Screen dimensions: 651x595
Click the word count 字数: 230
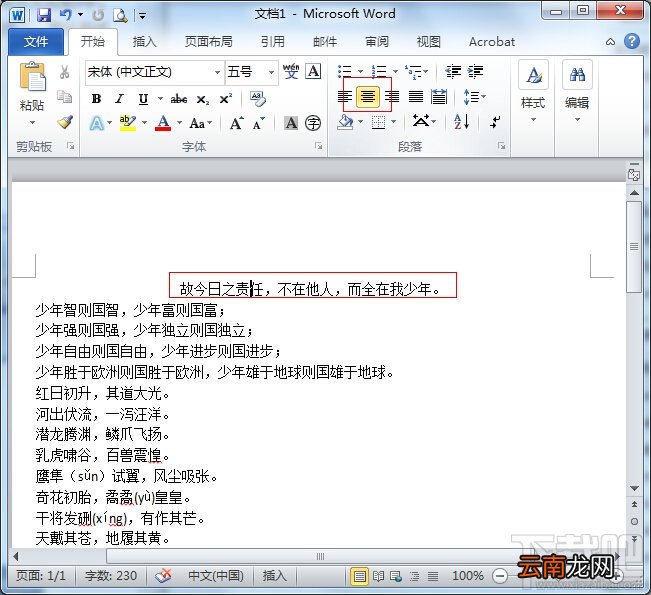tap(111, 575)
